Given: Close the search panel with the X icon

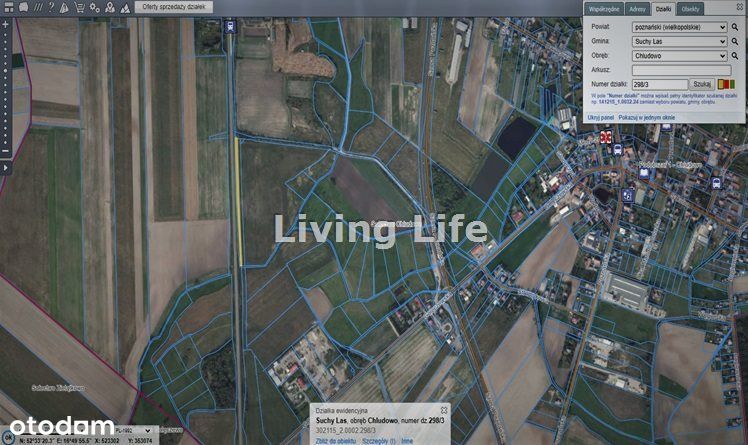Looking at the screenshot, I should click(739, 7).
